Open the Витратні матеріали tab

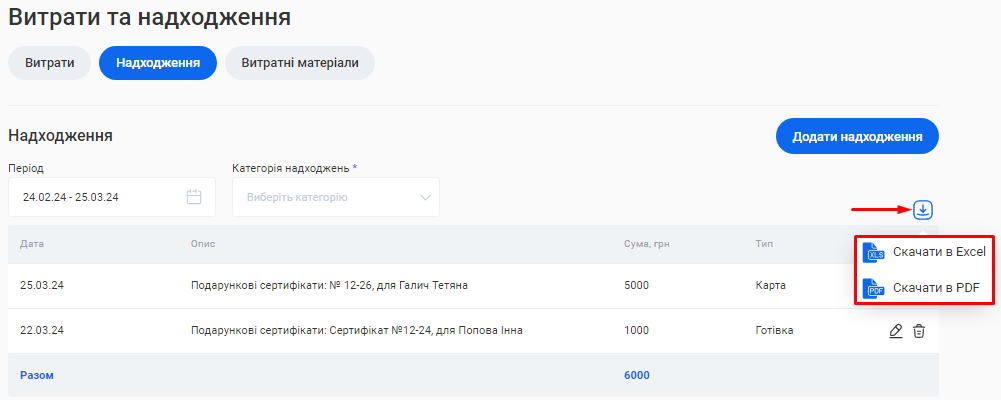click(300, 62)
